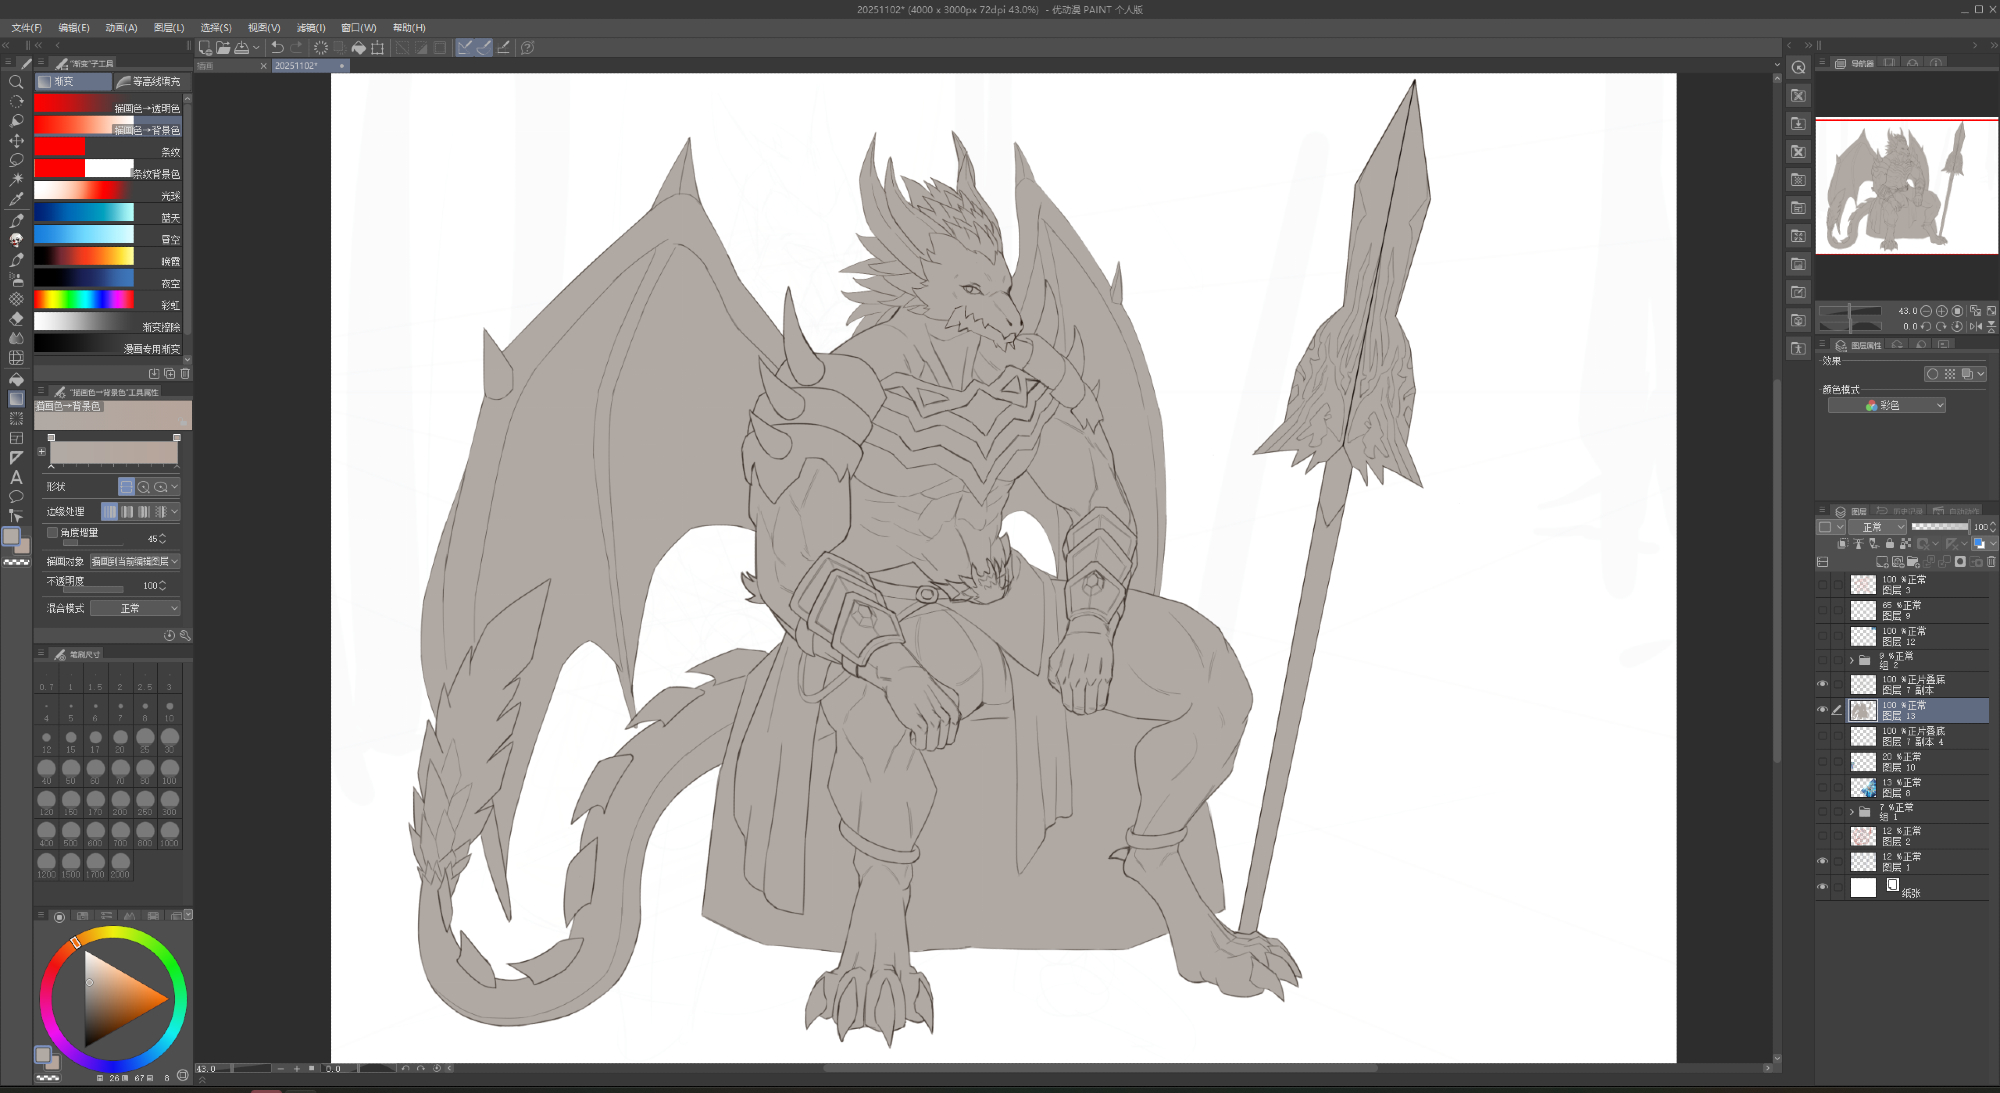
Task: Show hidden layer 图层 3
Action: pyautogui.click(x=1822, y=585)
